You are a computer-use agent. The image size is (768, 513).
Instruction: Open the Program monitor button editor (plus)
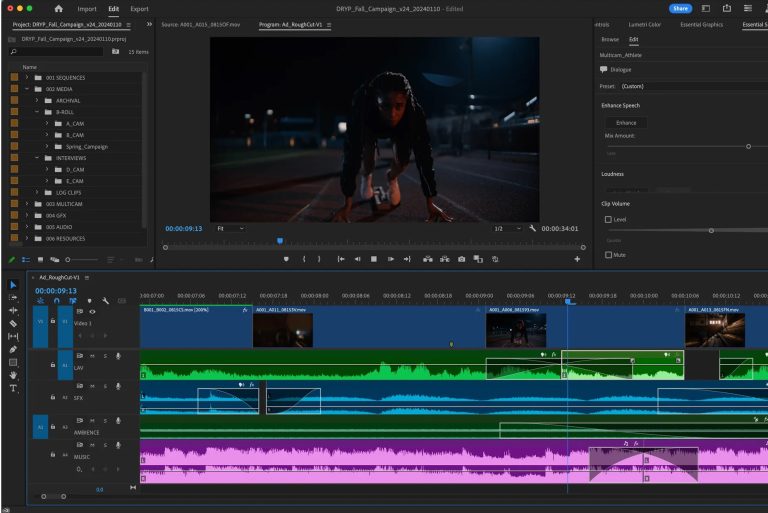click(577, 259)
